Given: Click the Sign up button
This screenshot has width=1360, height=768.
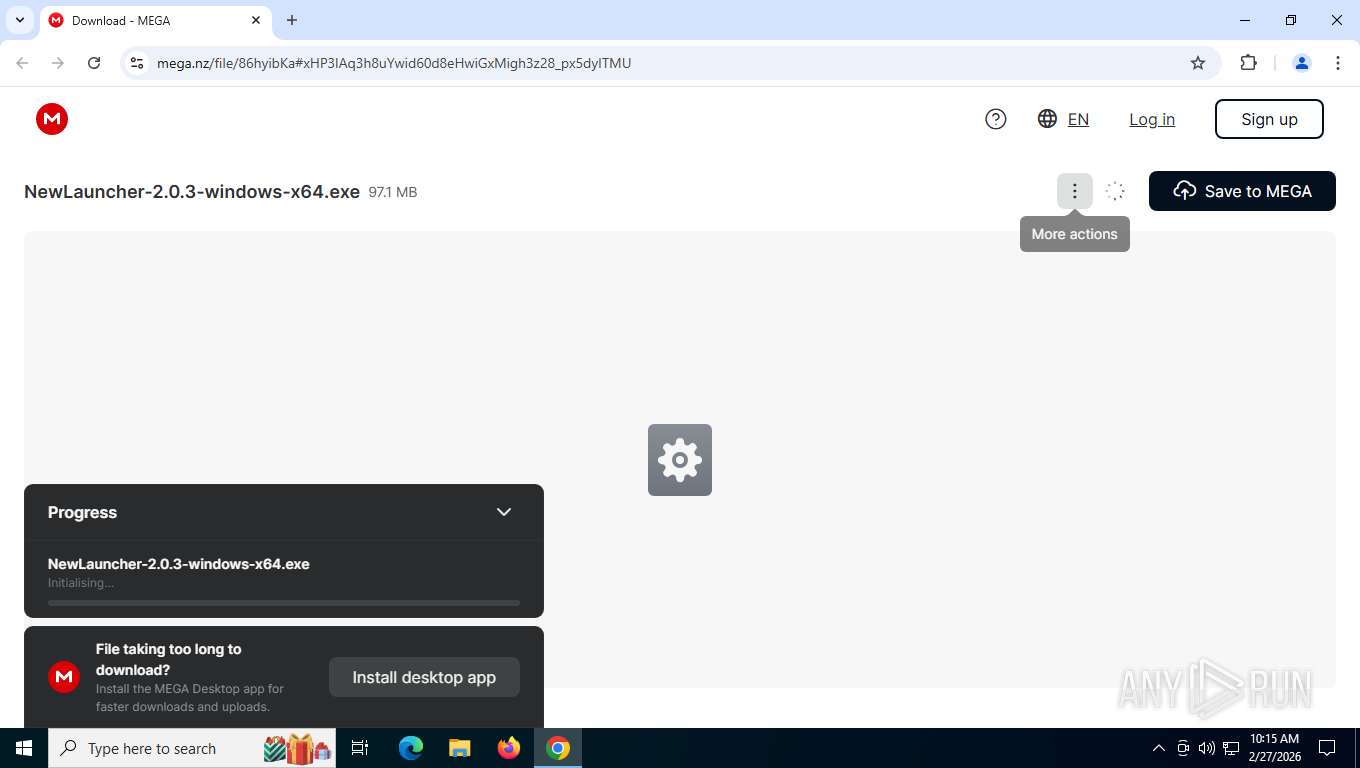Looking at the screenshot, I should [x=1269, y=119].
